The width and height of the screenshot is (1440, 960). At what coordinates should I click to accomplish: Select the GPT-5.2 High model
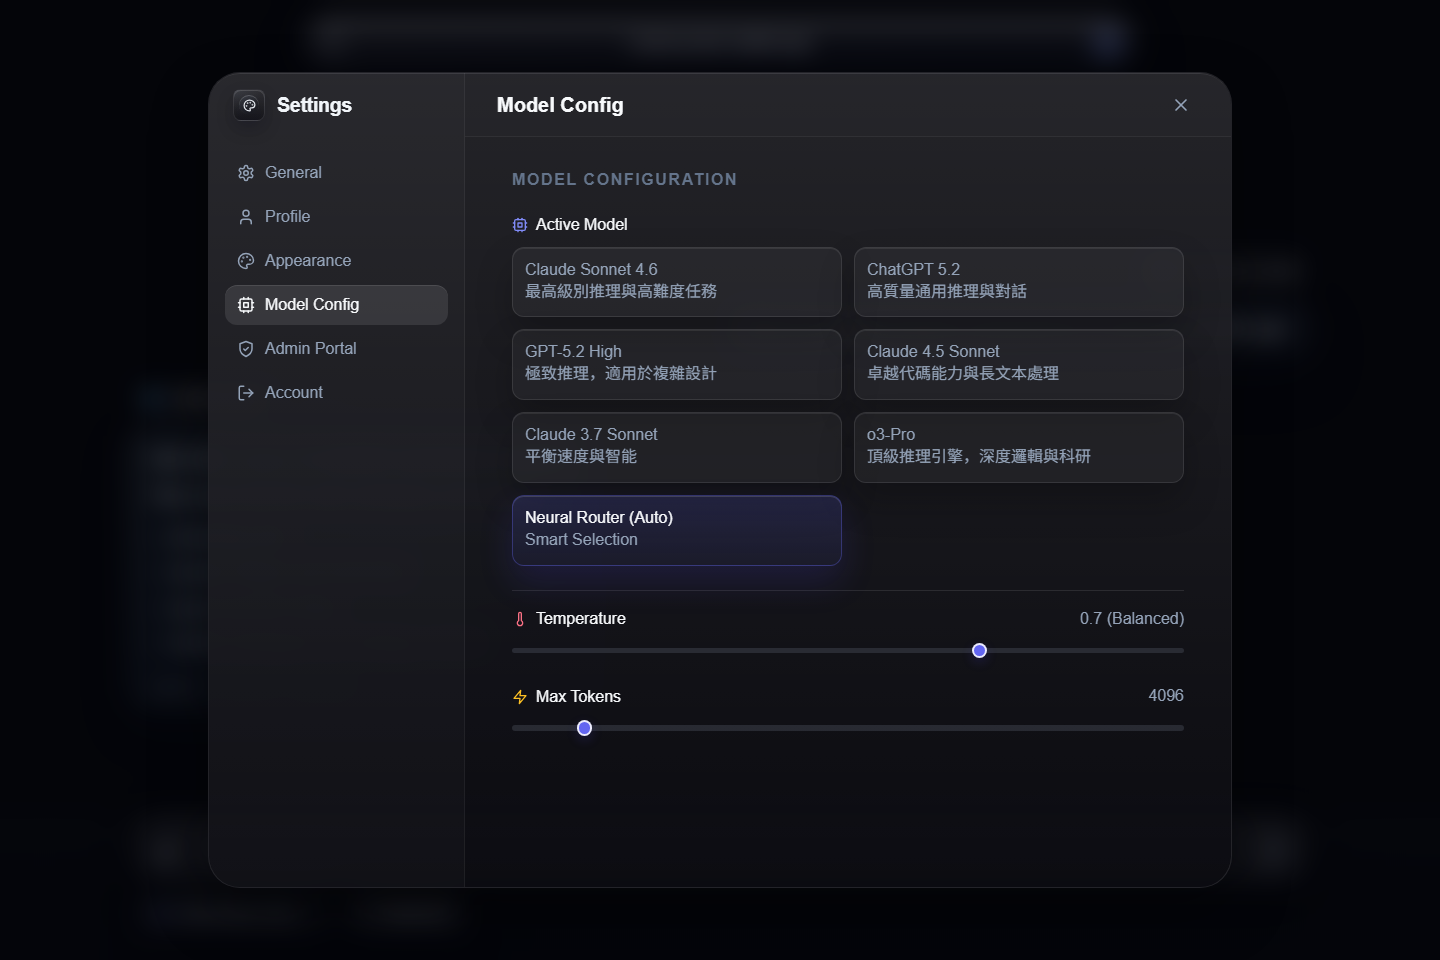click(677, 365)
